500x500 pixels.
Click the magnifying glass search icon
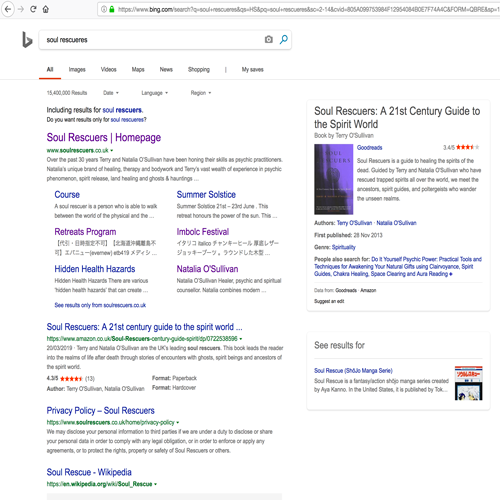pyautogui.click(x=284, y=39)
